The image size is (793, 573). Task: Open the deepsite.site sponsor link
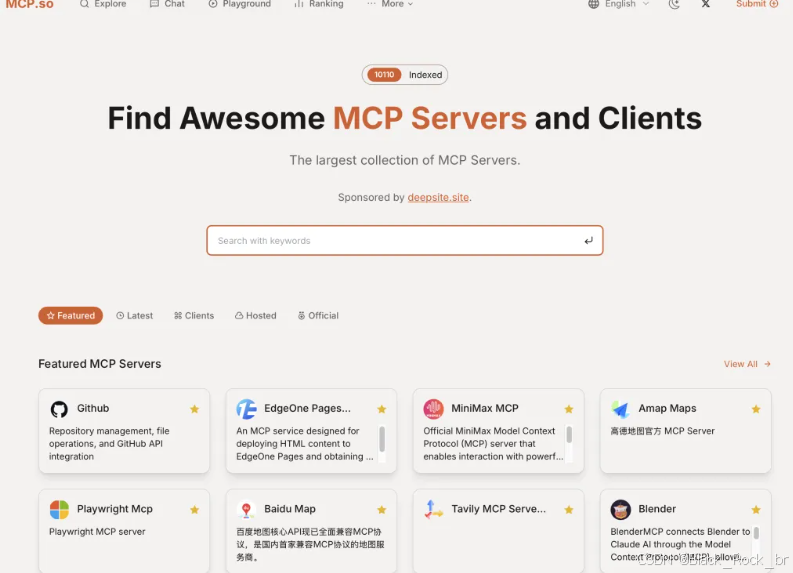(x=438, y=197)
